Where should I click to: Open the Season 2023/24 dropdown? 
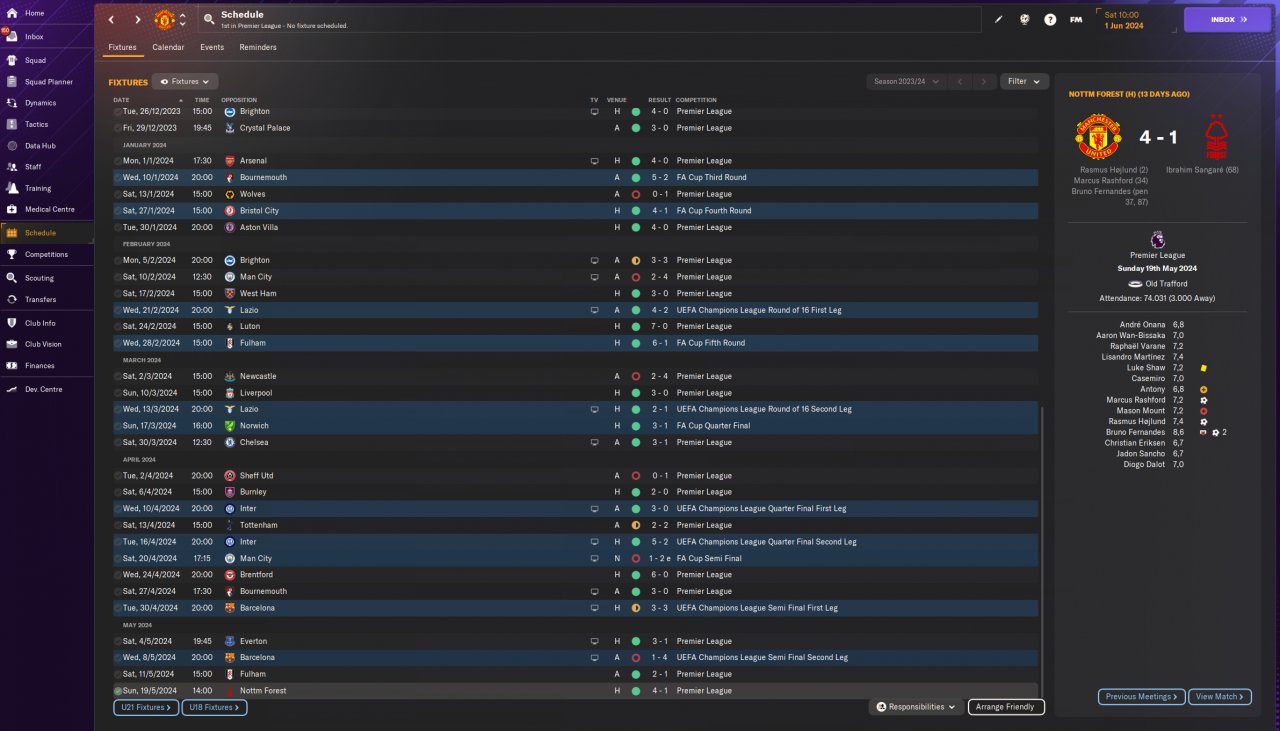905,82
